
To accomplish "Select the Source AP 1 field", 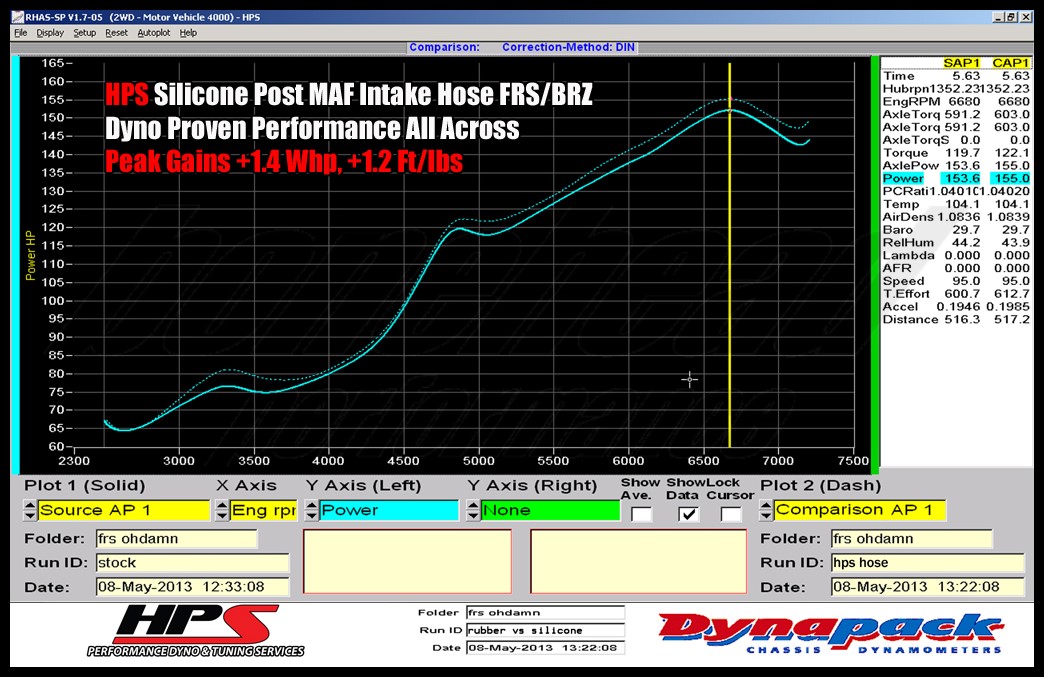I will 124,511.
